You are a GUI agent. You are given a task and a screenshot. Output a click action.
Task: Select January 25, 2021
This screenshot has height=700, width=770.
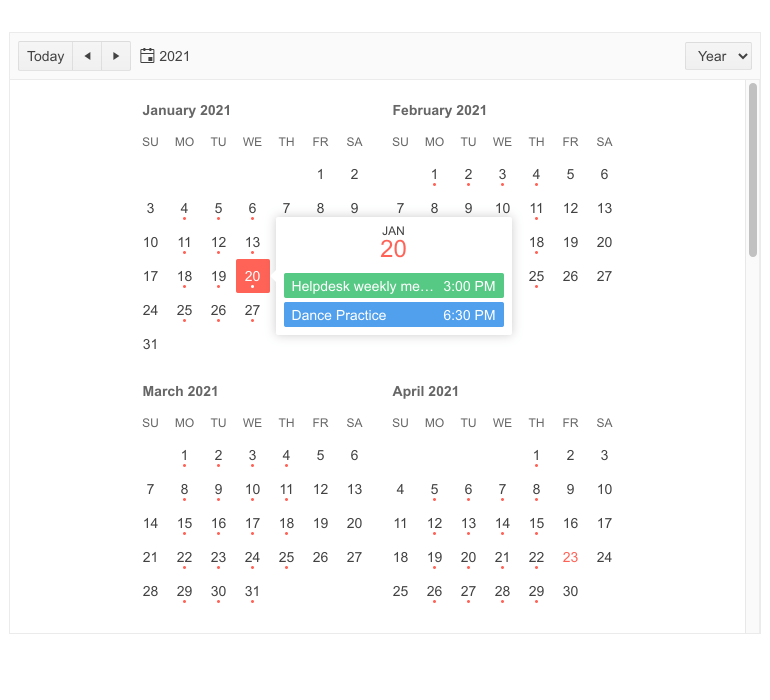tap(185, 310)
